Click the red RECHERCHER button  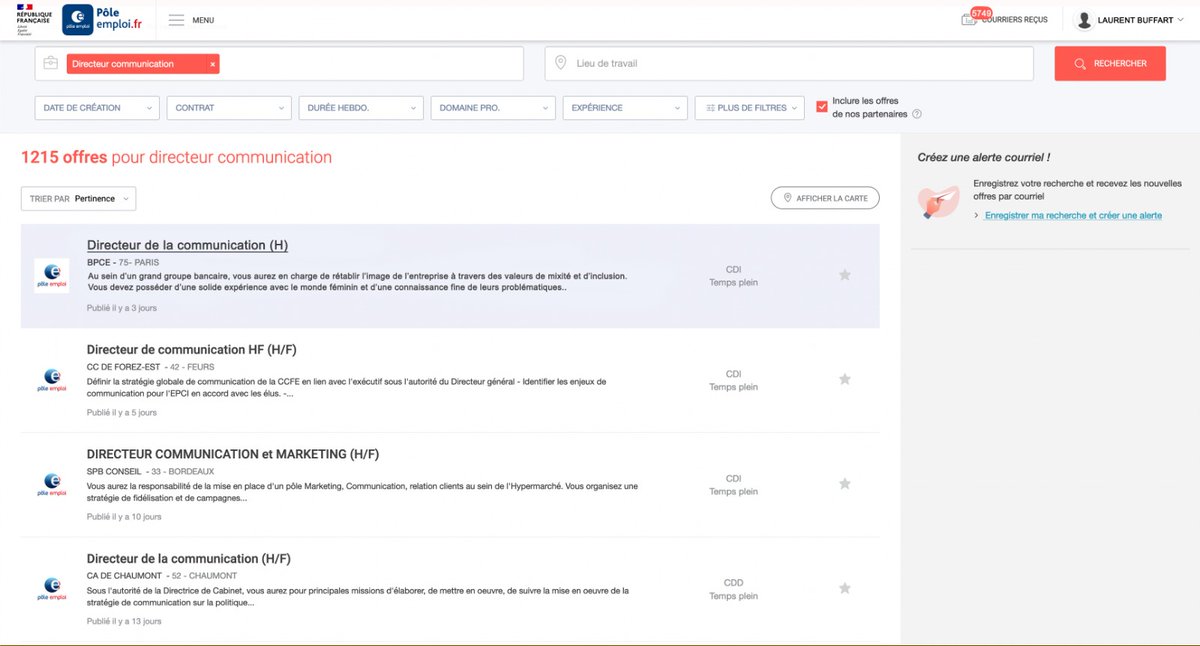click(x=1110, y=63)
